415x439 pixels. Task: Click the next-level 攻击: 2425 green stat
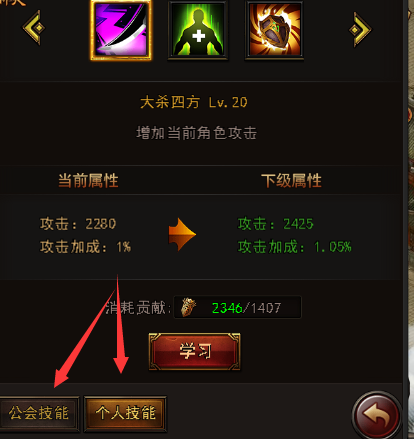(x=276, y=224)
